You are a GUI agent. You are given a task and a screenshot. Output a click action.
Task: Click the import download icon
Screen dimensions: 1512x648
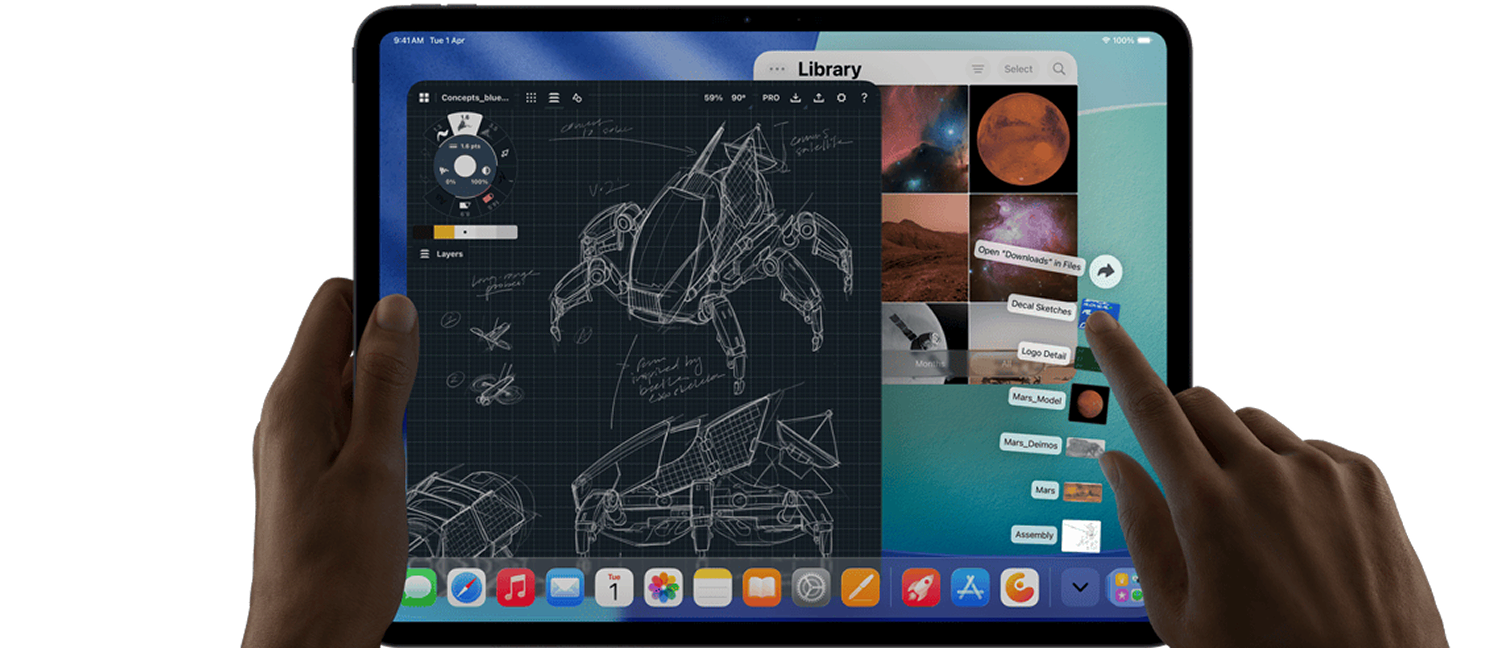tap(796, 98)
